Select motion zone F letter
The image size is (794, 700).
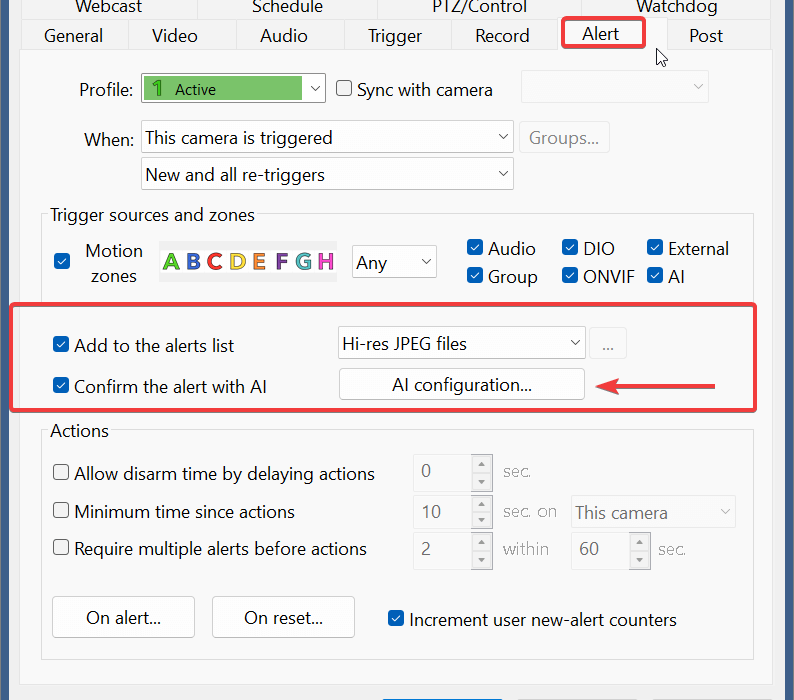coord(282,262)
